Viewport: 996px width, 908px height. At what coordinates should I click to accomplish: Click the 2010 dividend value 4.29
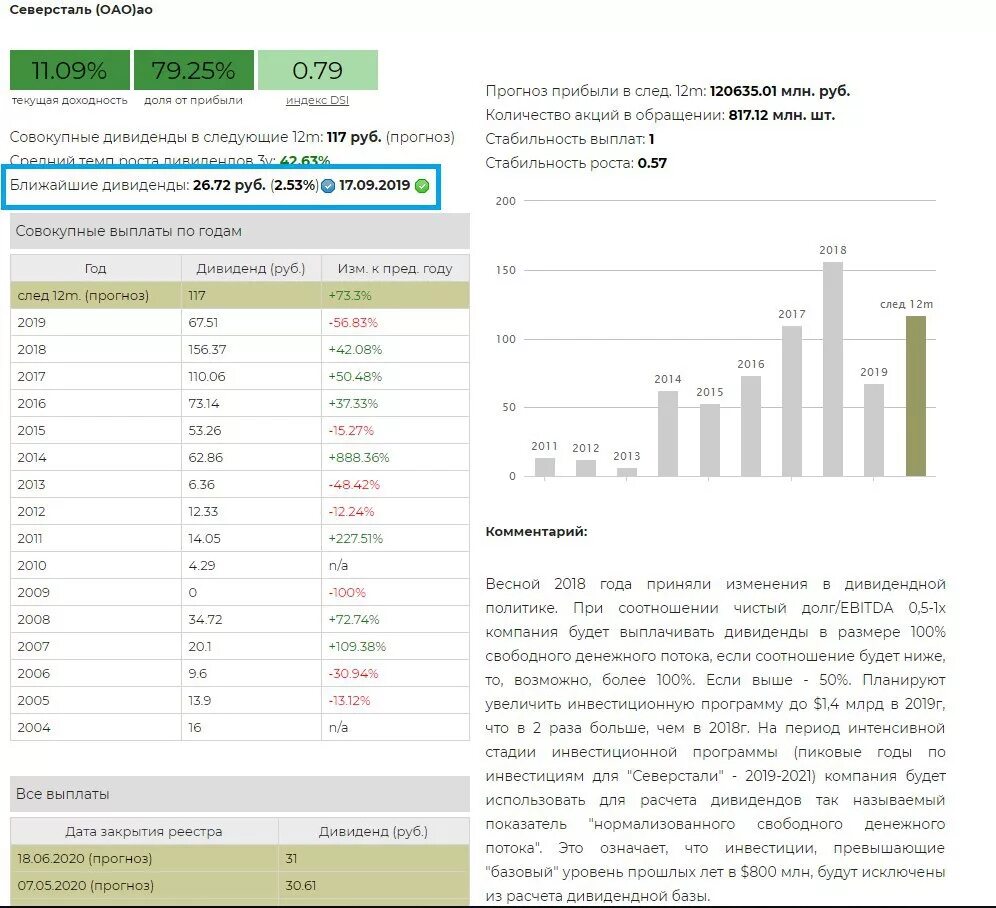[x=201, y=566]
